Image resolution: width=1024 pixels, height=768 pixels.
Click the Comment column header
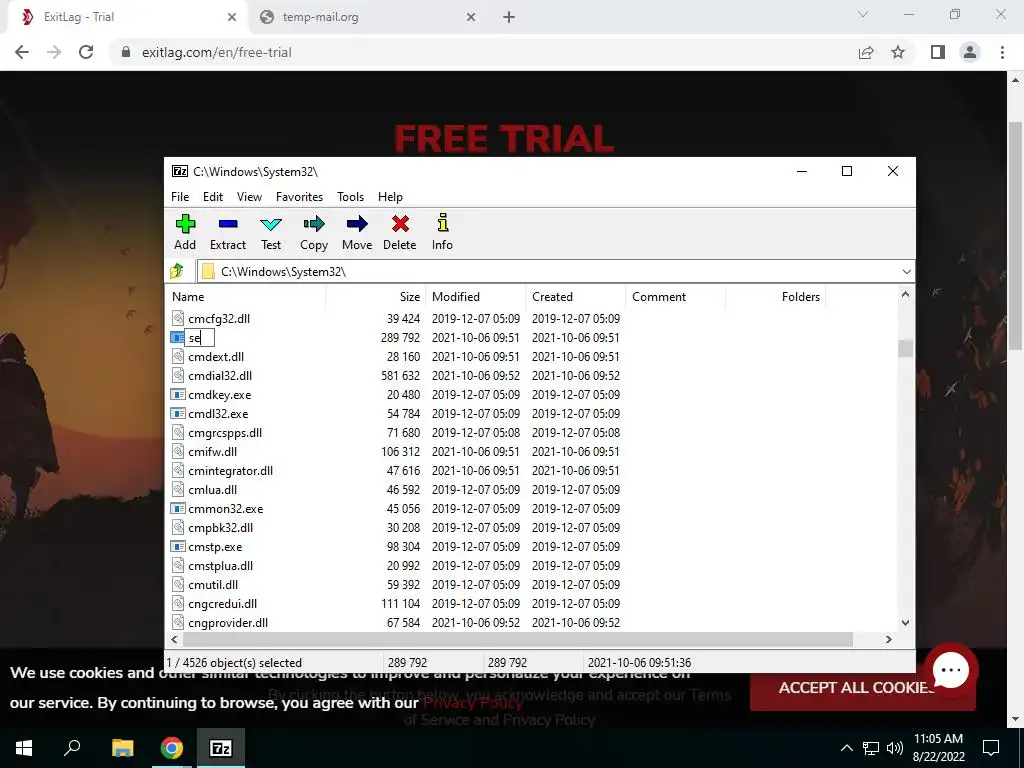coord(675,296)
